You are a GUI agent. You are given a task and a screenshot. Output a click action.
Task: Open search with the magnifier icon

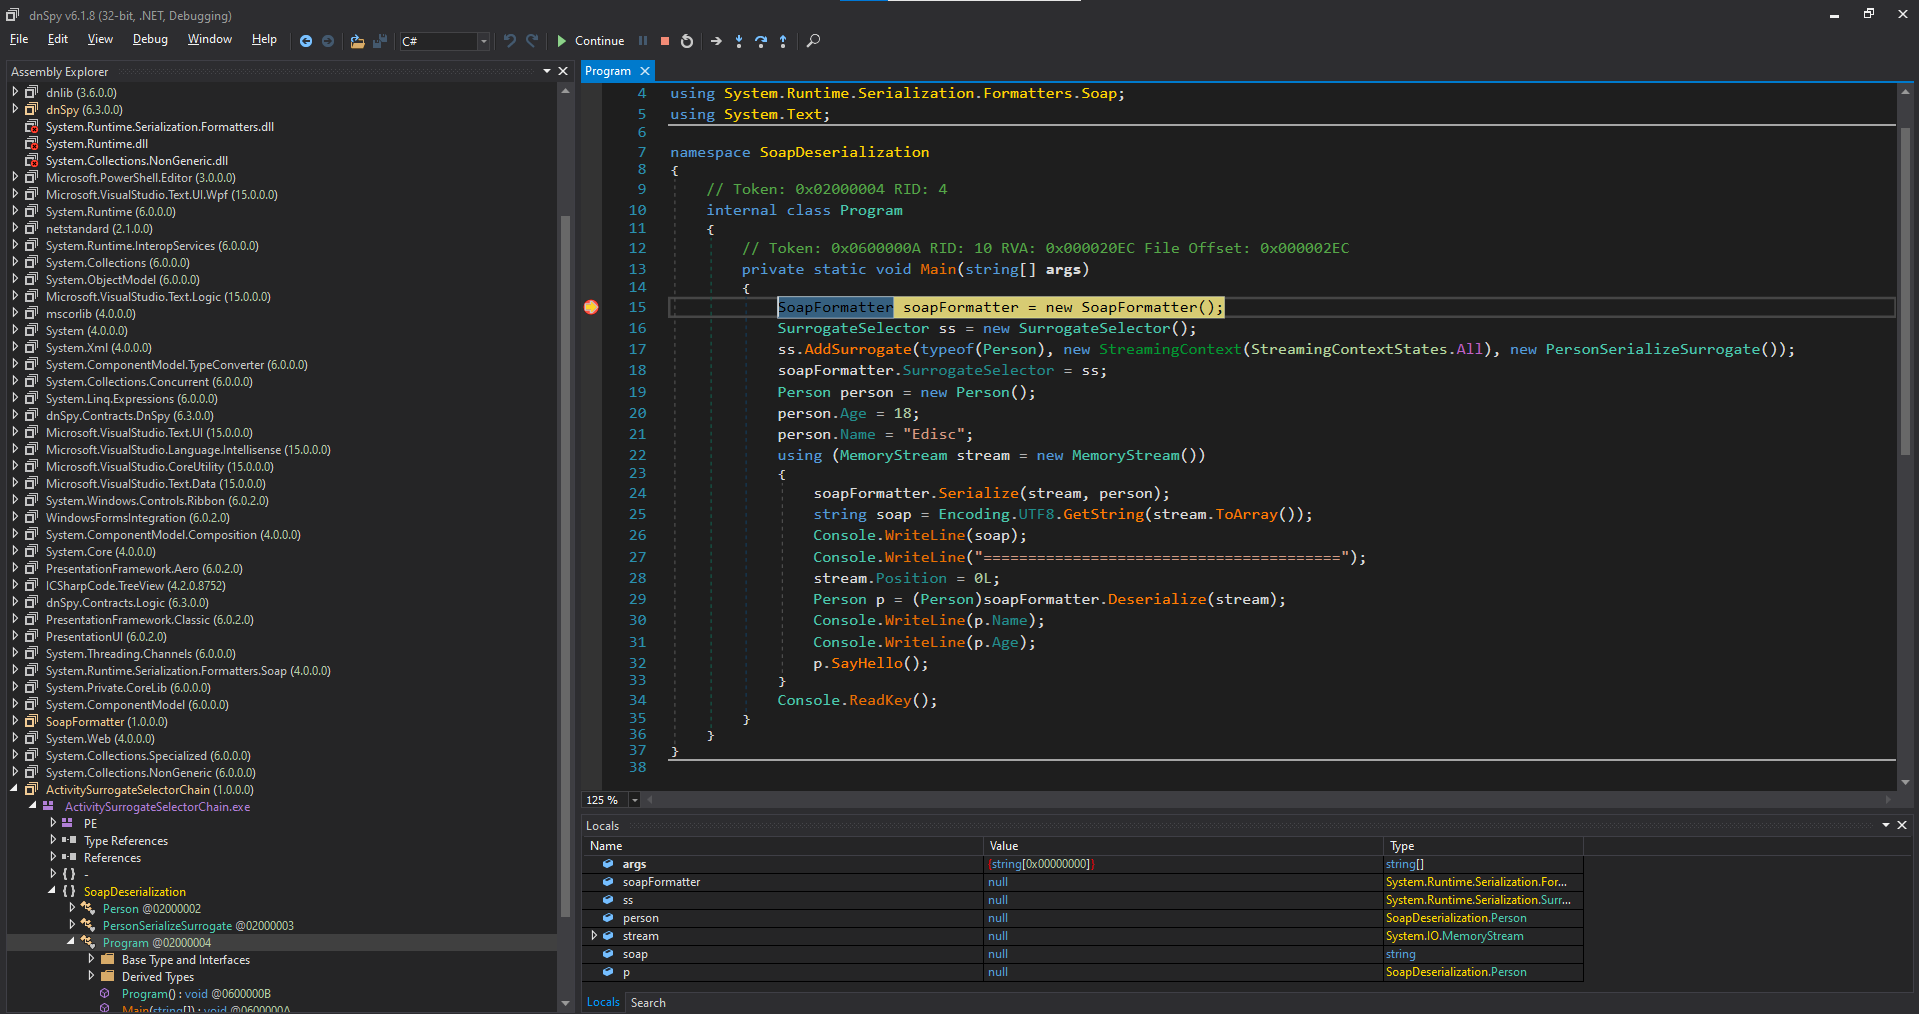[813, 41]
